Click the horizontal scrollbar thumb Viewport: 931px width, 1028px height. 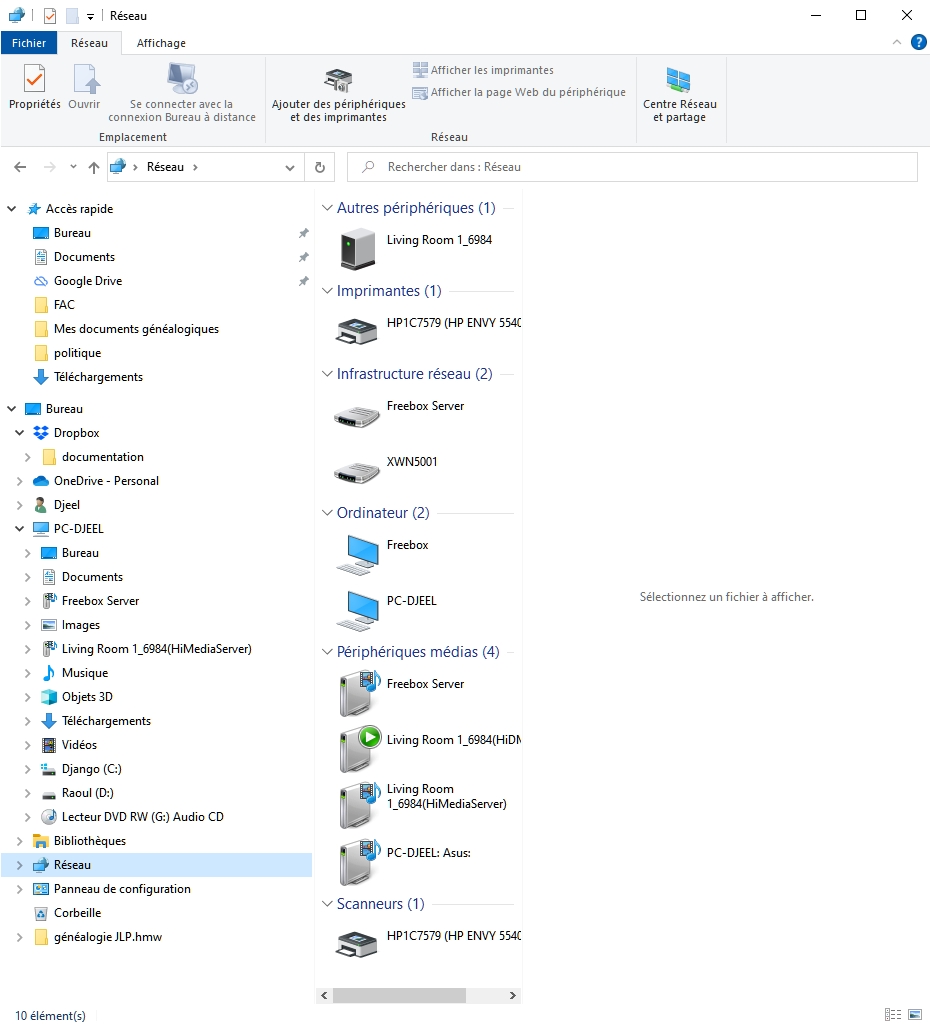pyautogui.click(x=399, y=995)
